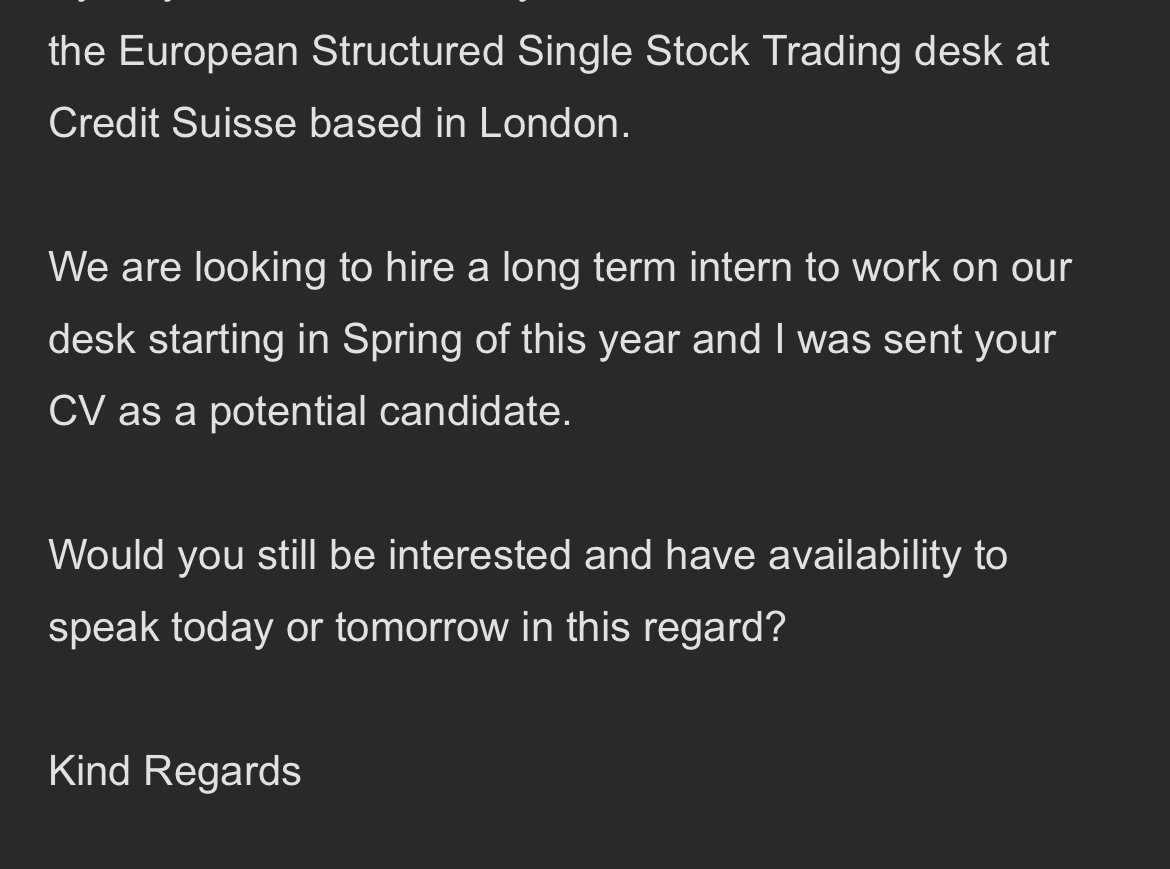Viewport: 1170px width, 869px height.
Task: Click the words "Single Stock Trading"
Action: tap(709, 51)
